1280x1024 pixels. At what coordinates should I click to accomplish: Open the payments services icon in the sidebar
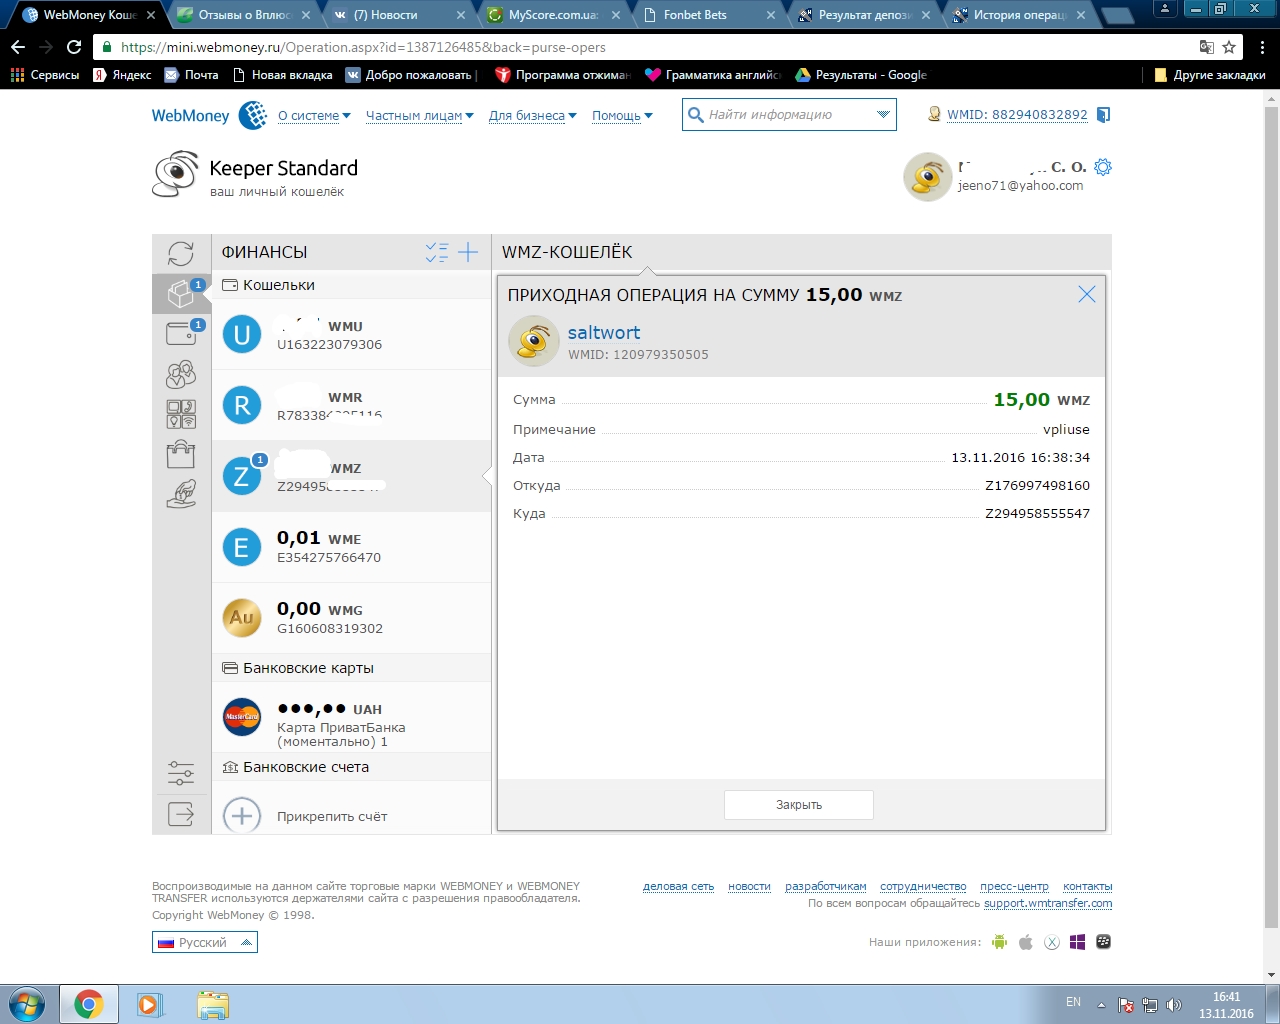(x=181, y=414)
